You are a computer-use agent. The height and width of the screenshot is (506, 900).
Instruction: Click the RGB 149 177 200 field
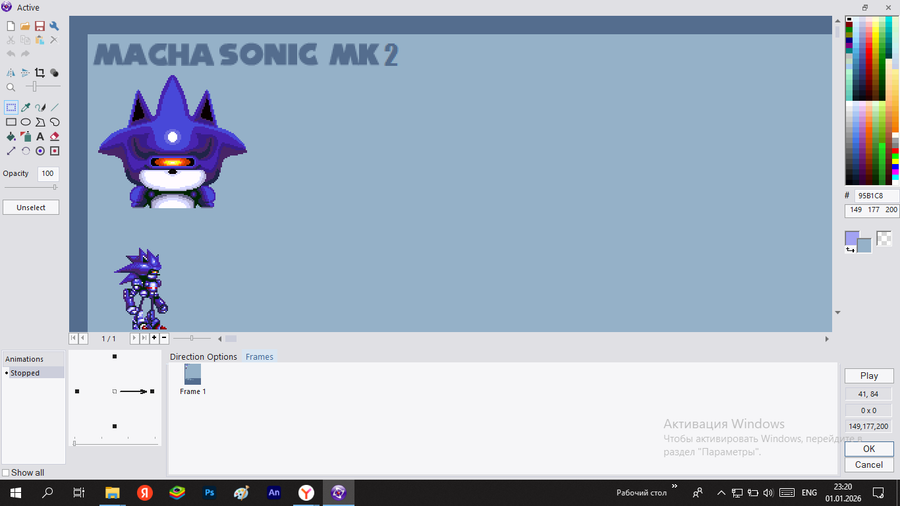pyautogui.click(x=872, y=211)
